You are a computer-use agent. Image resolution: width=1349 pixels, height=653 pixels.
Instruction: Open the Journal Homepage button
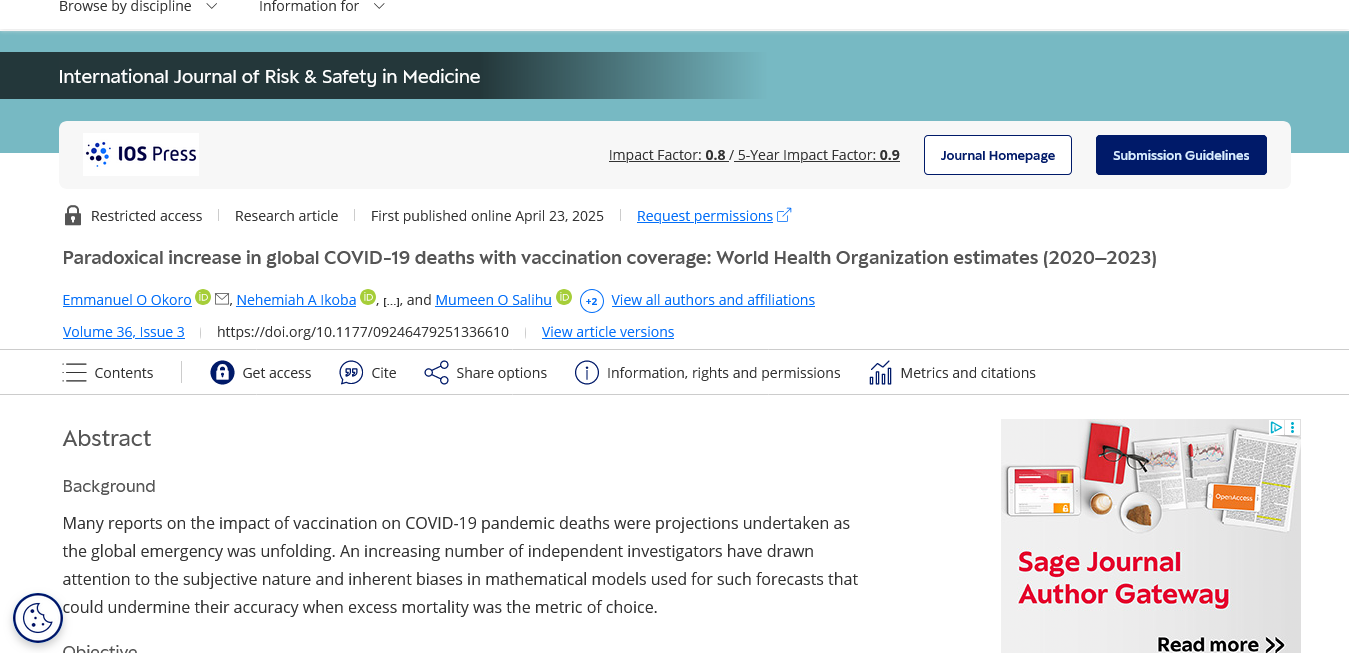click(997, 155)
